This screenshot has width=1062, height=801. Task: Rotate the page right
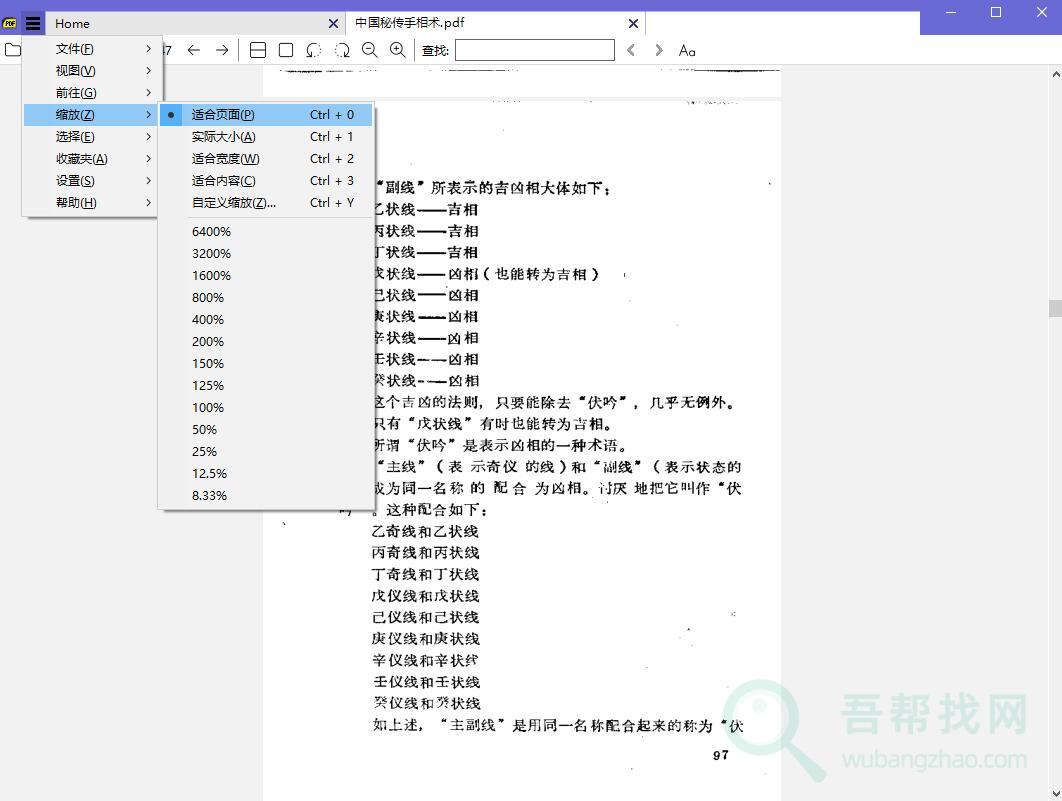[x=342, y=49]
